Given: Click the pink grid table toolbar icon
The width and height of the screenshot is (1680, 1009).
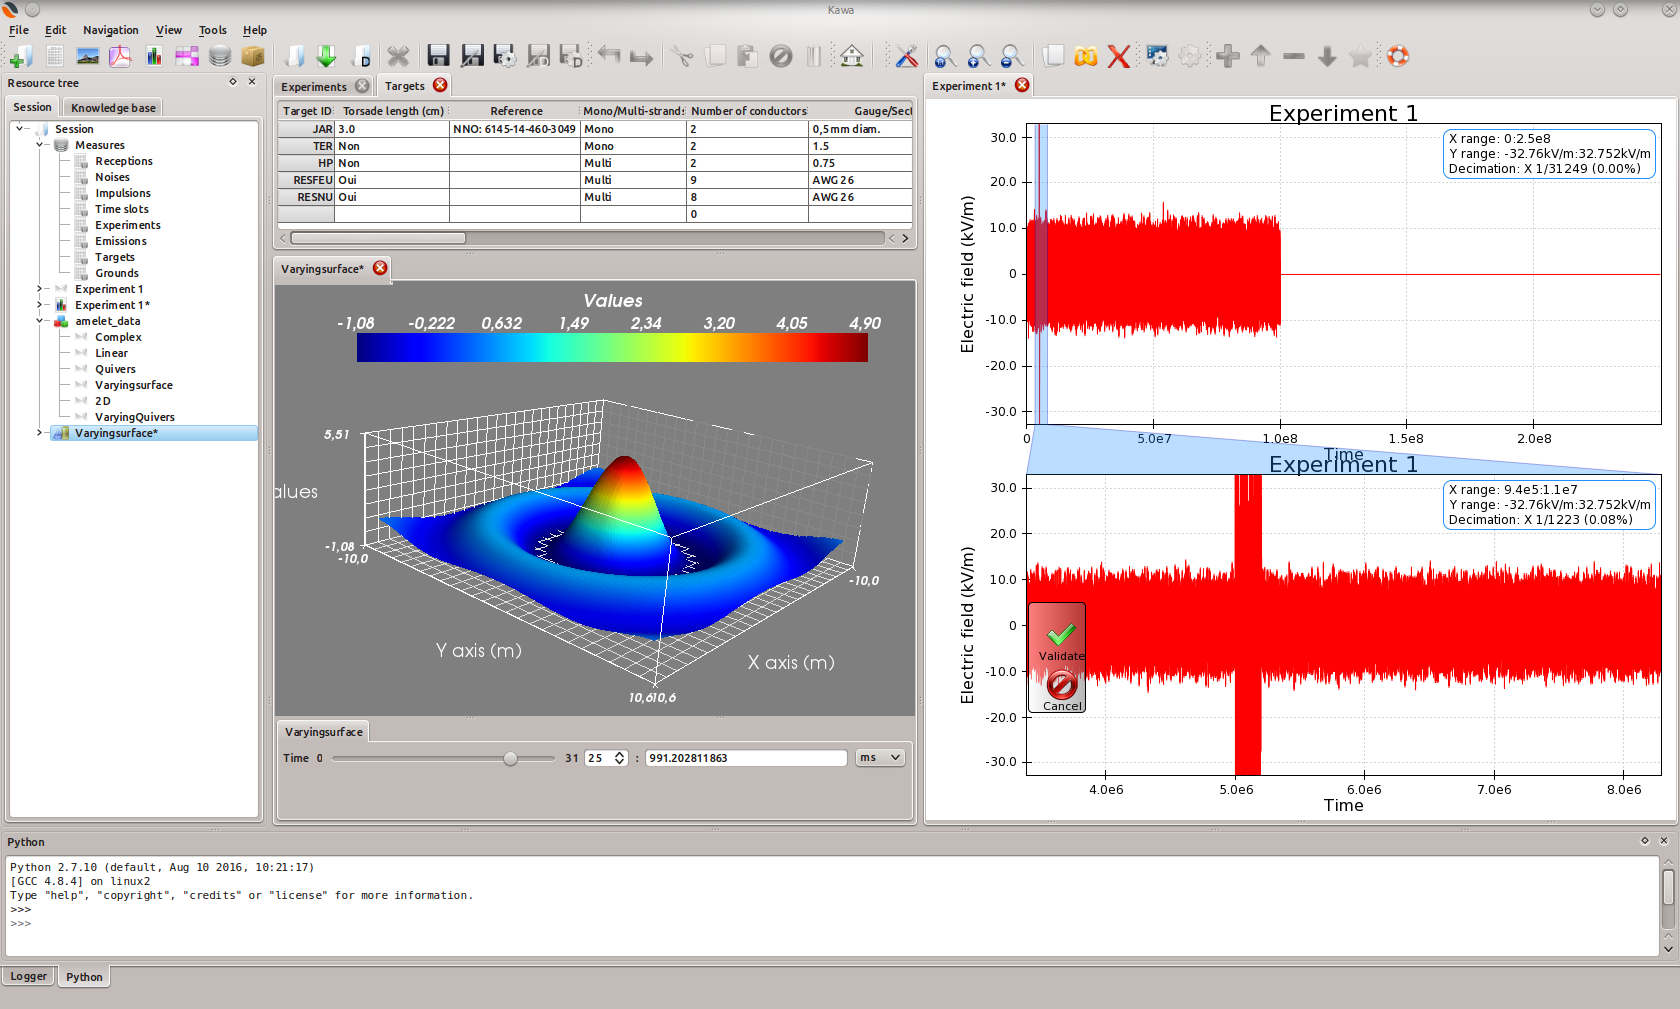Looking at the screenshot, I should point(187,56).
